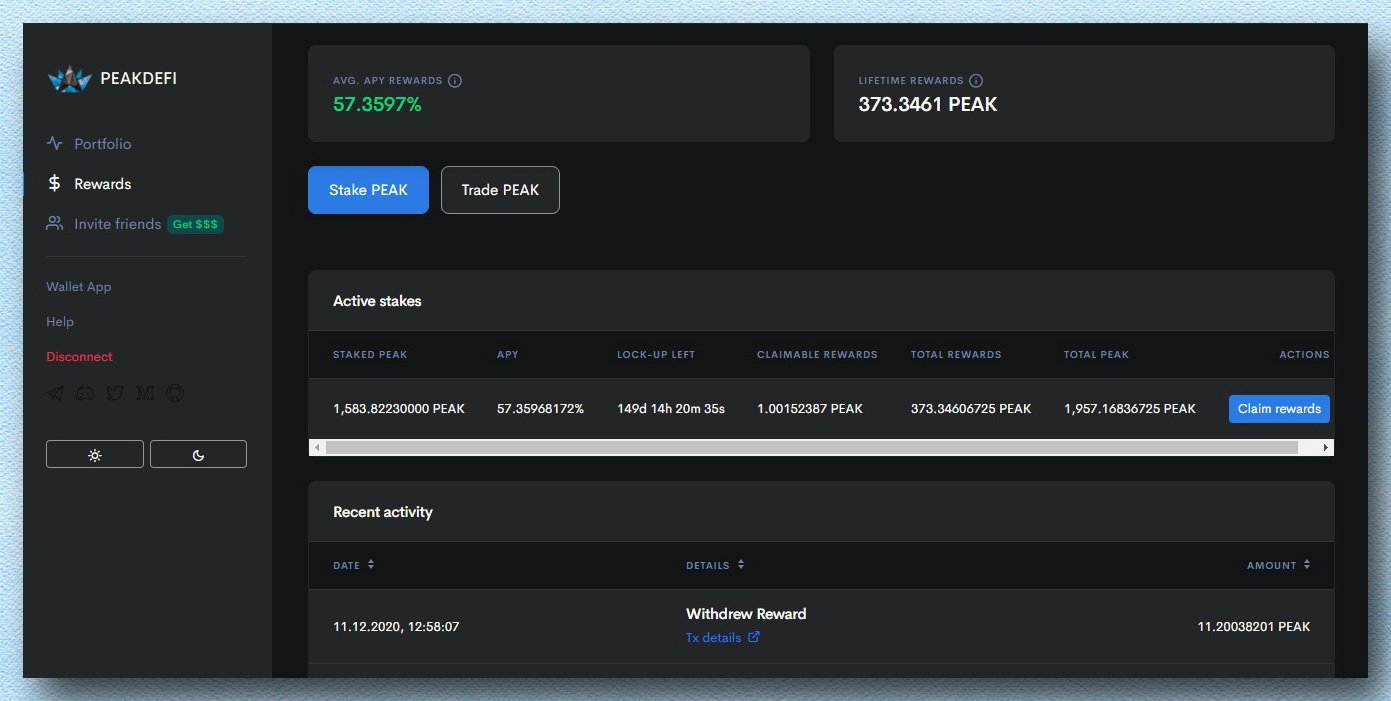
Task: Click the Portfolio pulse icon in the sidebar
Action: tap(55, 143)
